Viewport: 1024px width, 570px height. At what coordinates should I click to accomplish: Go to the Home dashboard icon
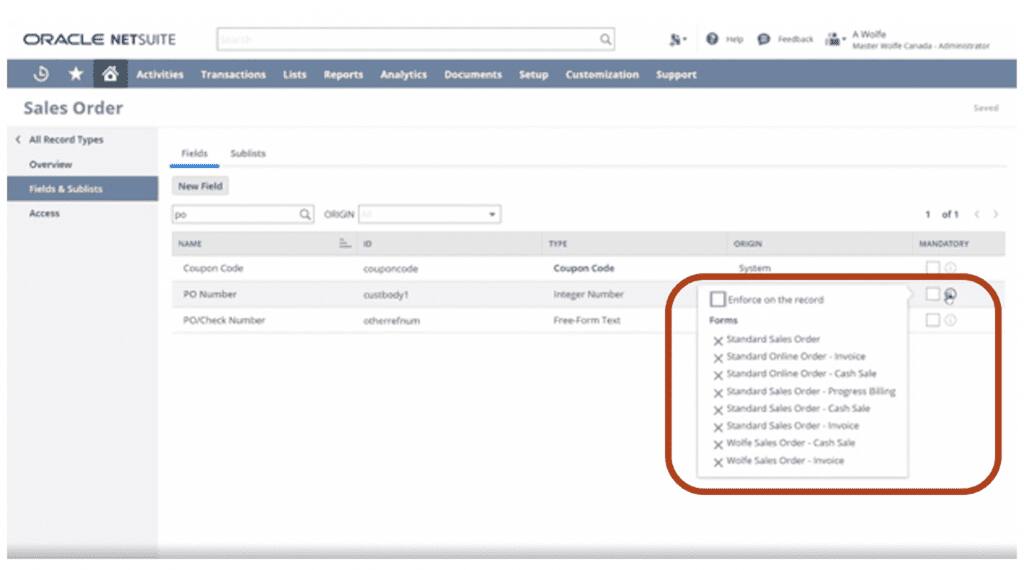tap(110, 74)
